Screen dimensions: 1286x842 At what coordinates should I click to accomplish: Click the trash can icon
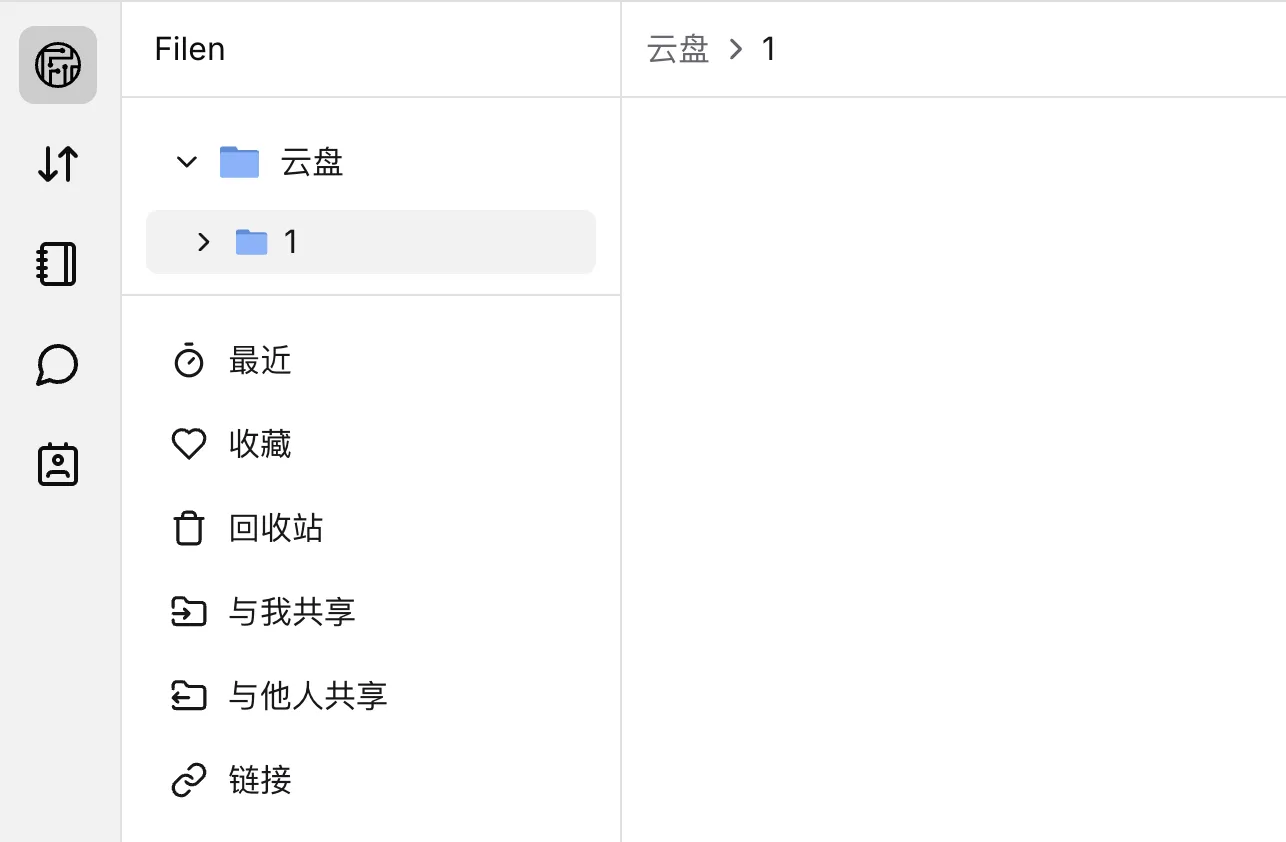click(x=189, y=528)
